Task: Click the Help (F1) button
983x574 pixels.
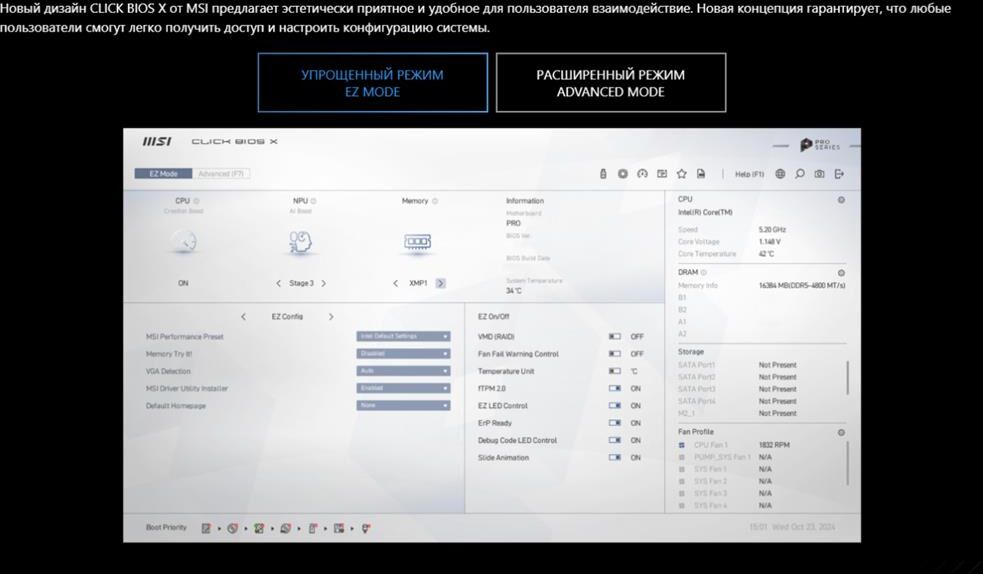Action: 749,174
